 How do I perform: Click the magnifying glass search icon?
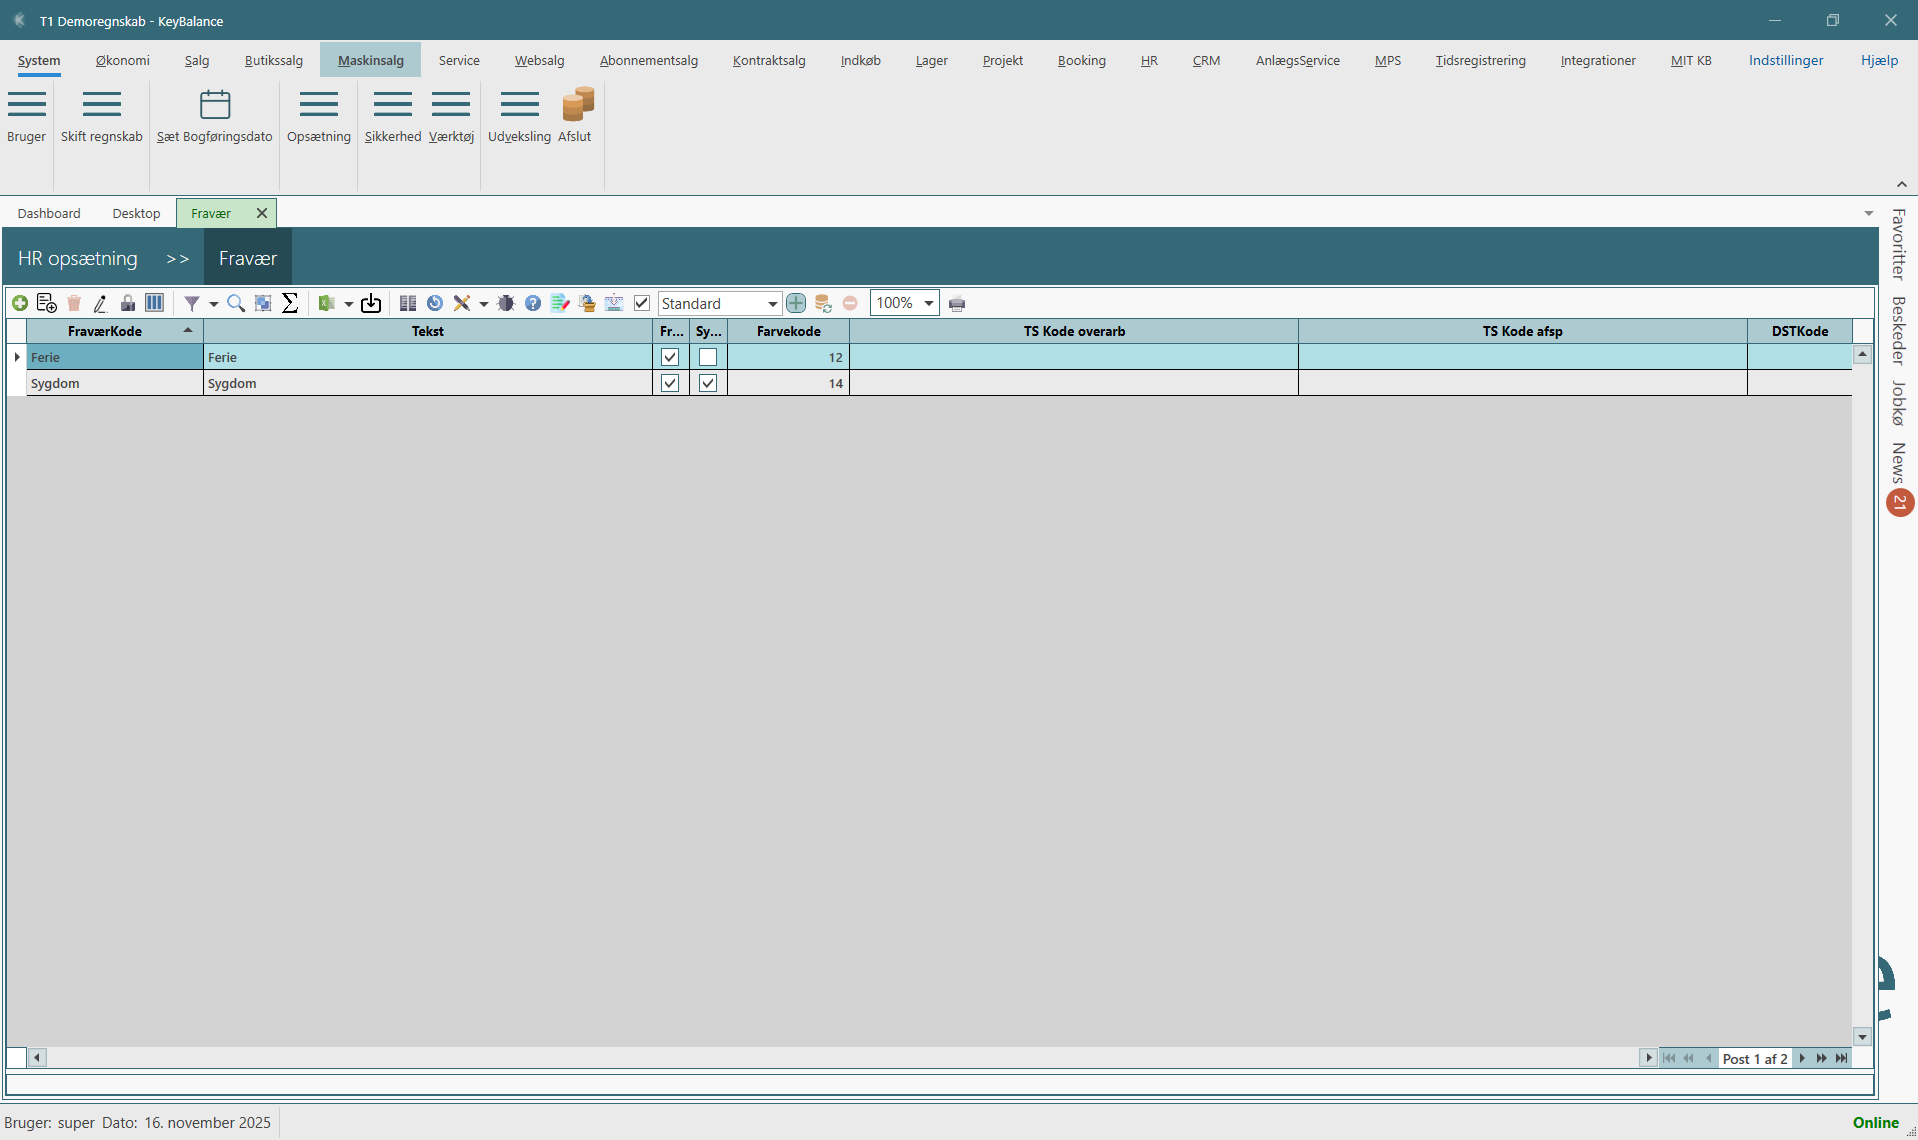click(x=236, y=303)
